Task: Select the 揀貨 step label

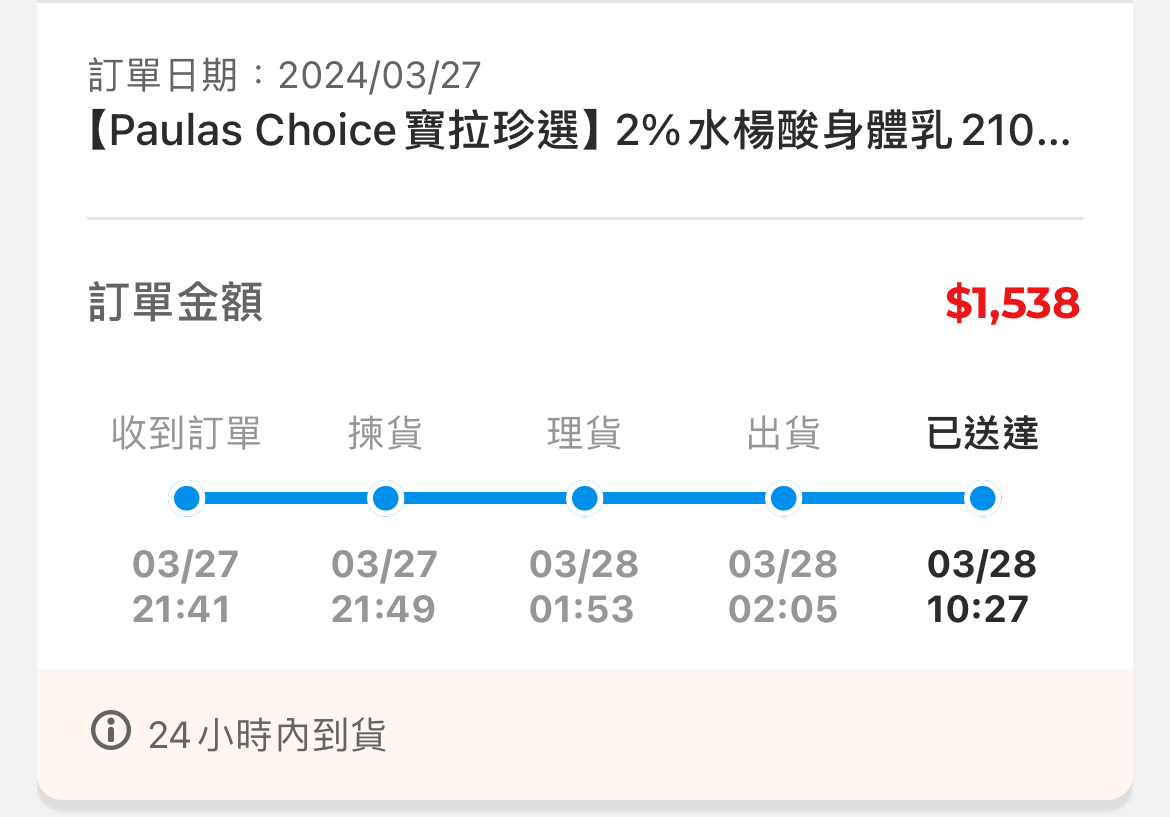Action: pyautogui.click(x=385, y=434)
